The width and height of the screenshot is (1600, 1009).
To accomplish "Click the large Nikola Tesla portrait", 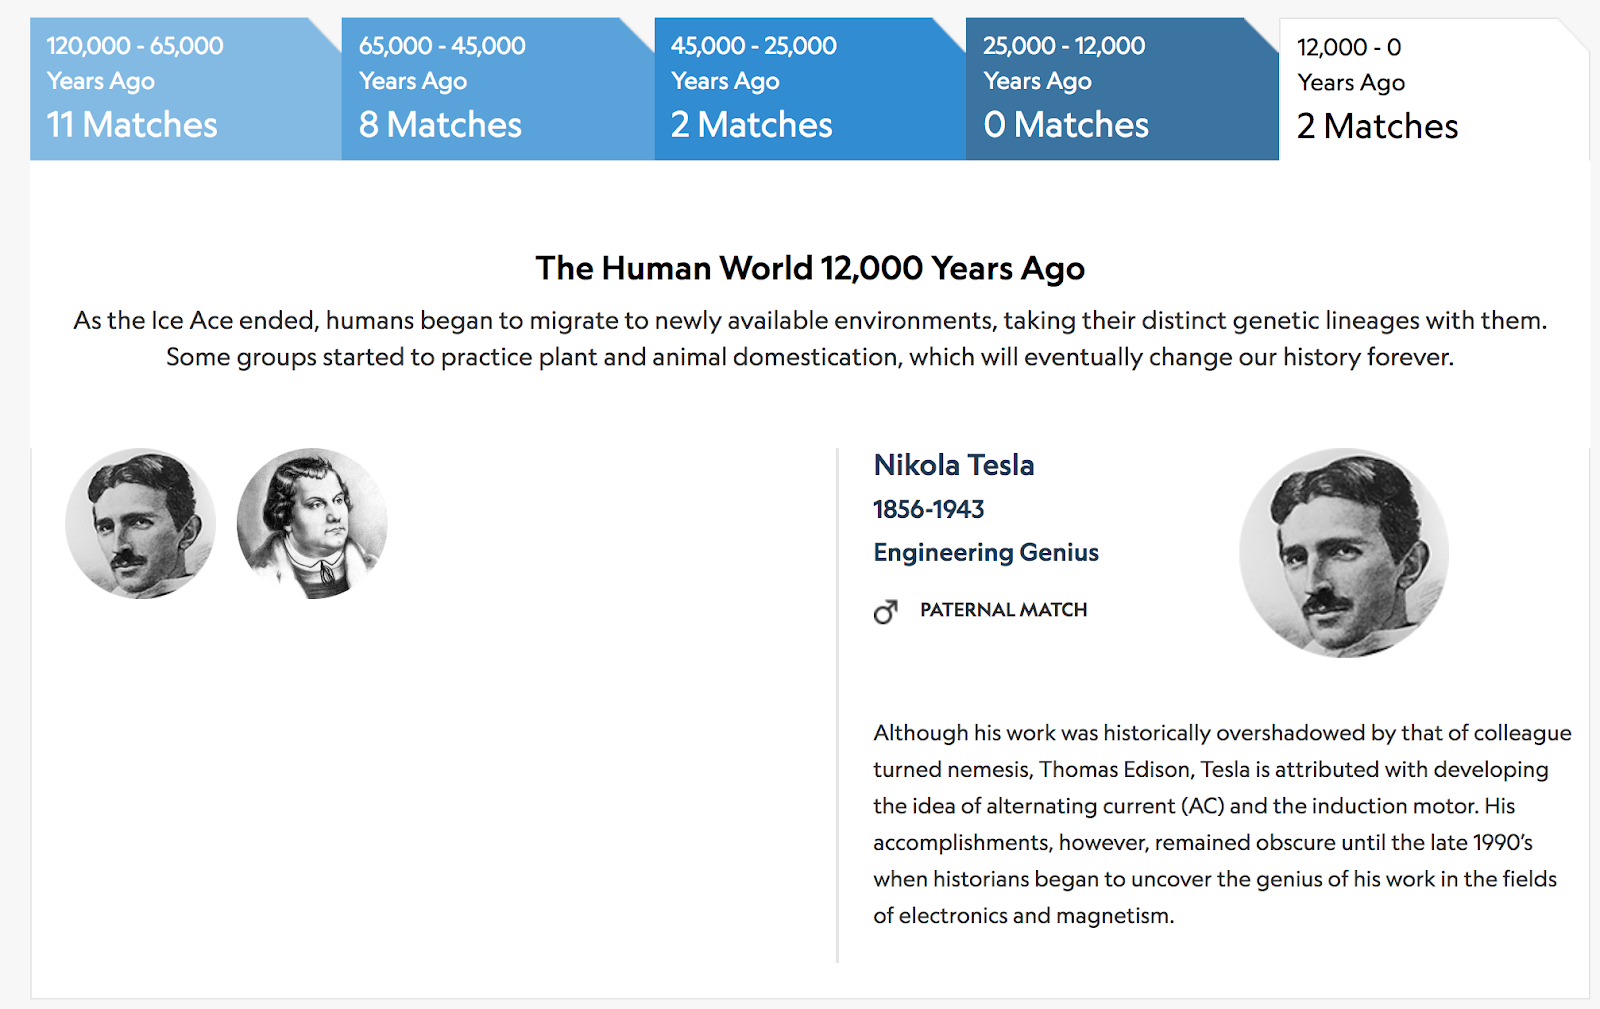I will click(x=1344, y=552).
